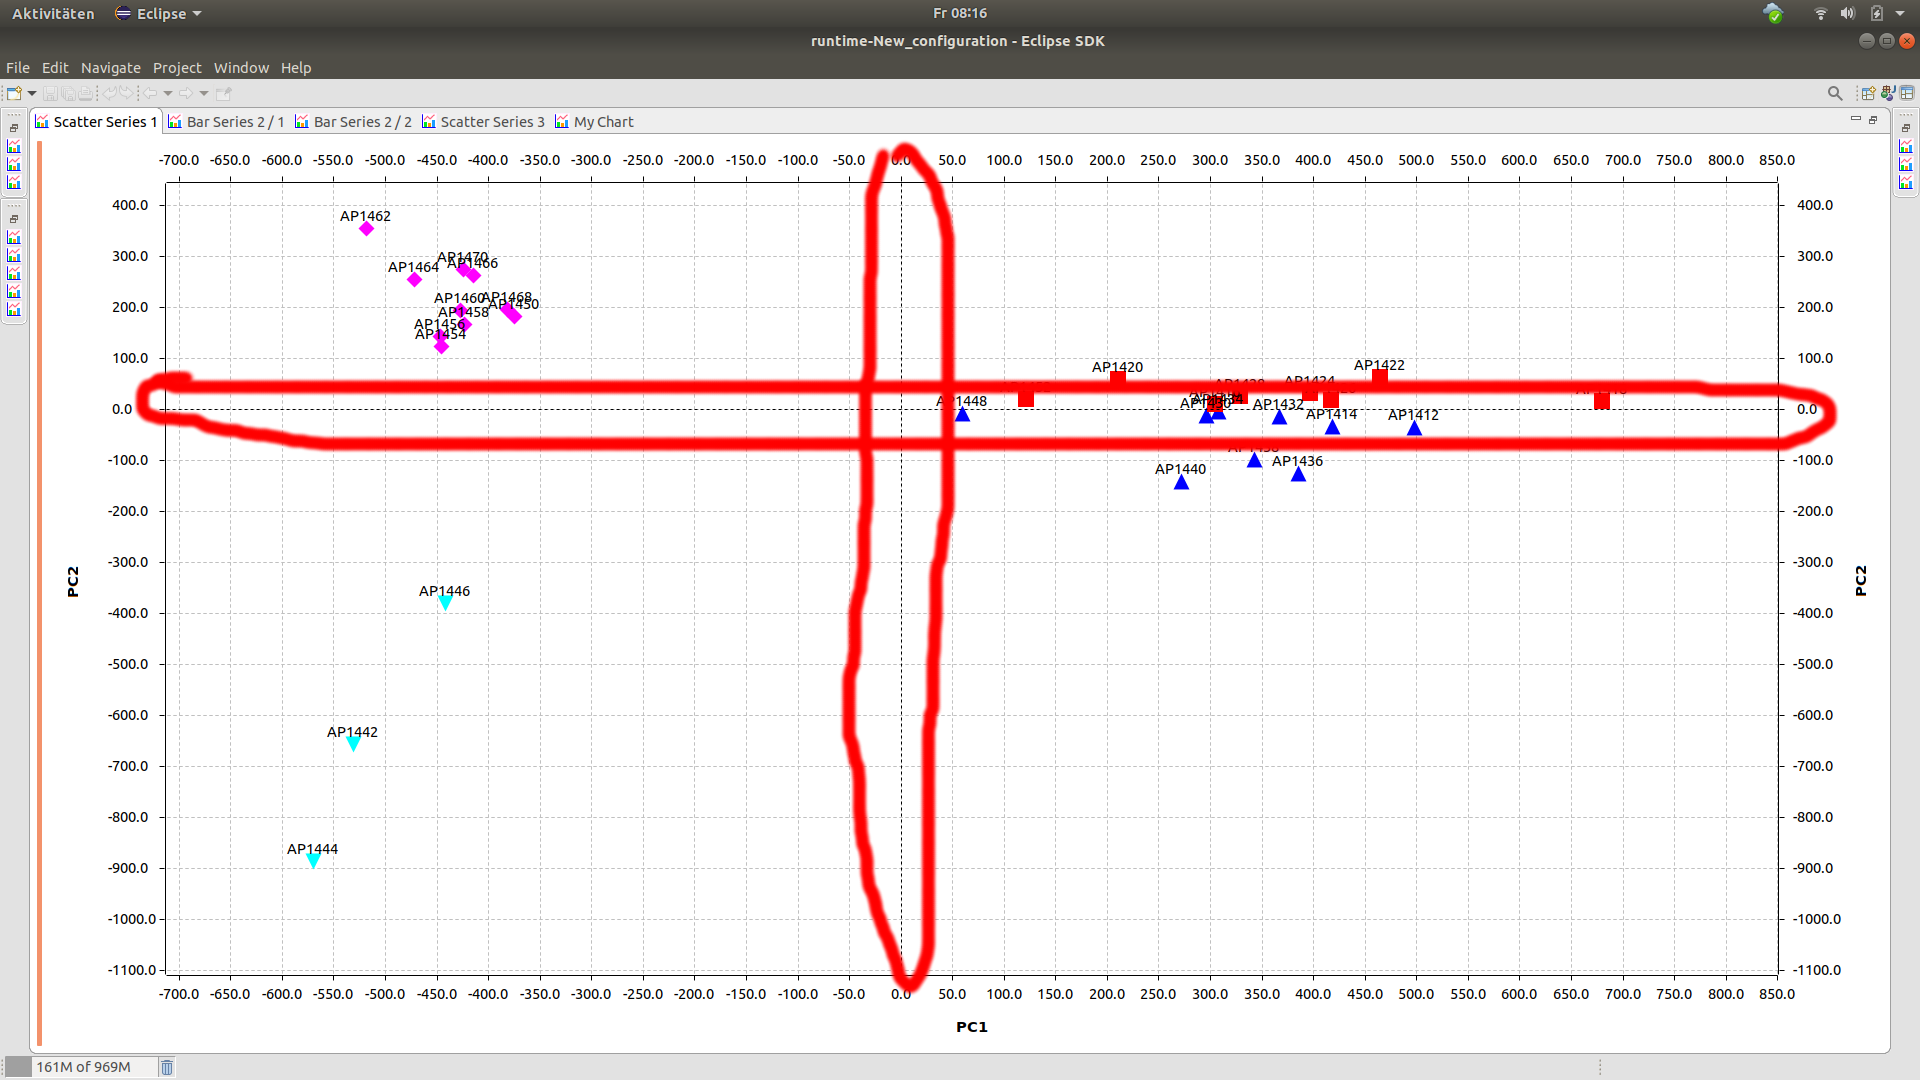Switch to Plug-in Development perspective icon
The image size is (1920, 1080).
[1888, 93]
